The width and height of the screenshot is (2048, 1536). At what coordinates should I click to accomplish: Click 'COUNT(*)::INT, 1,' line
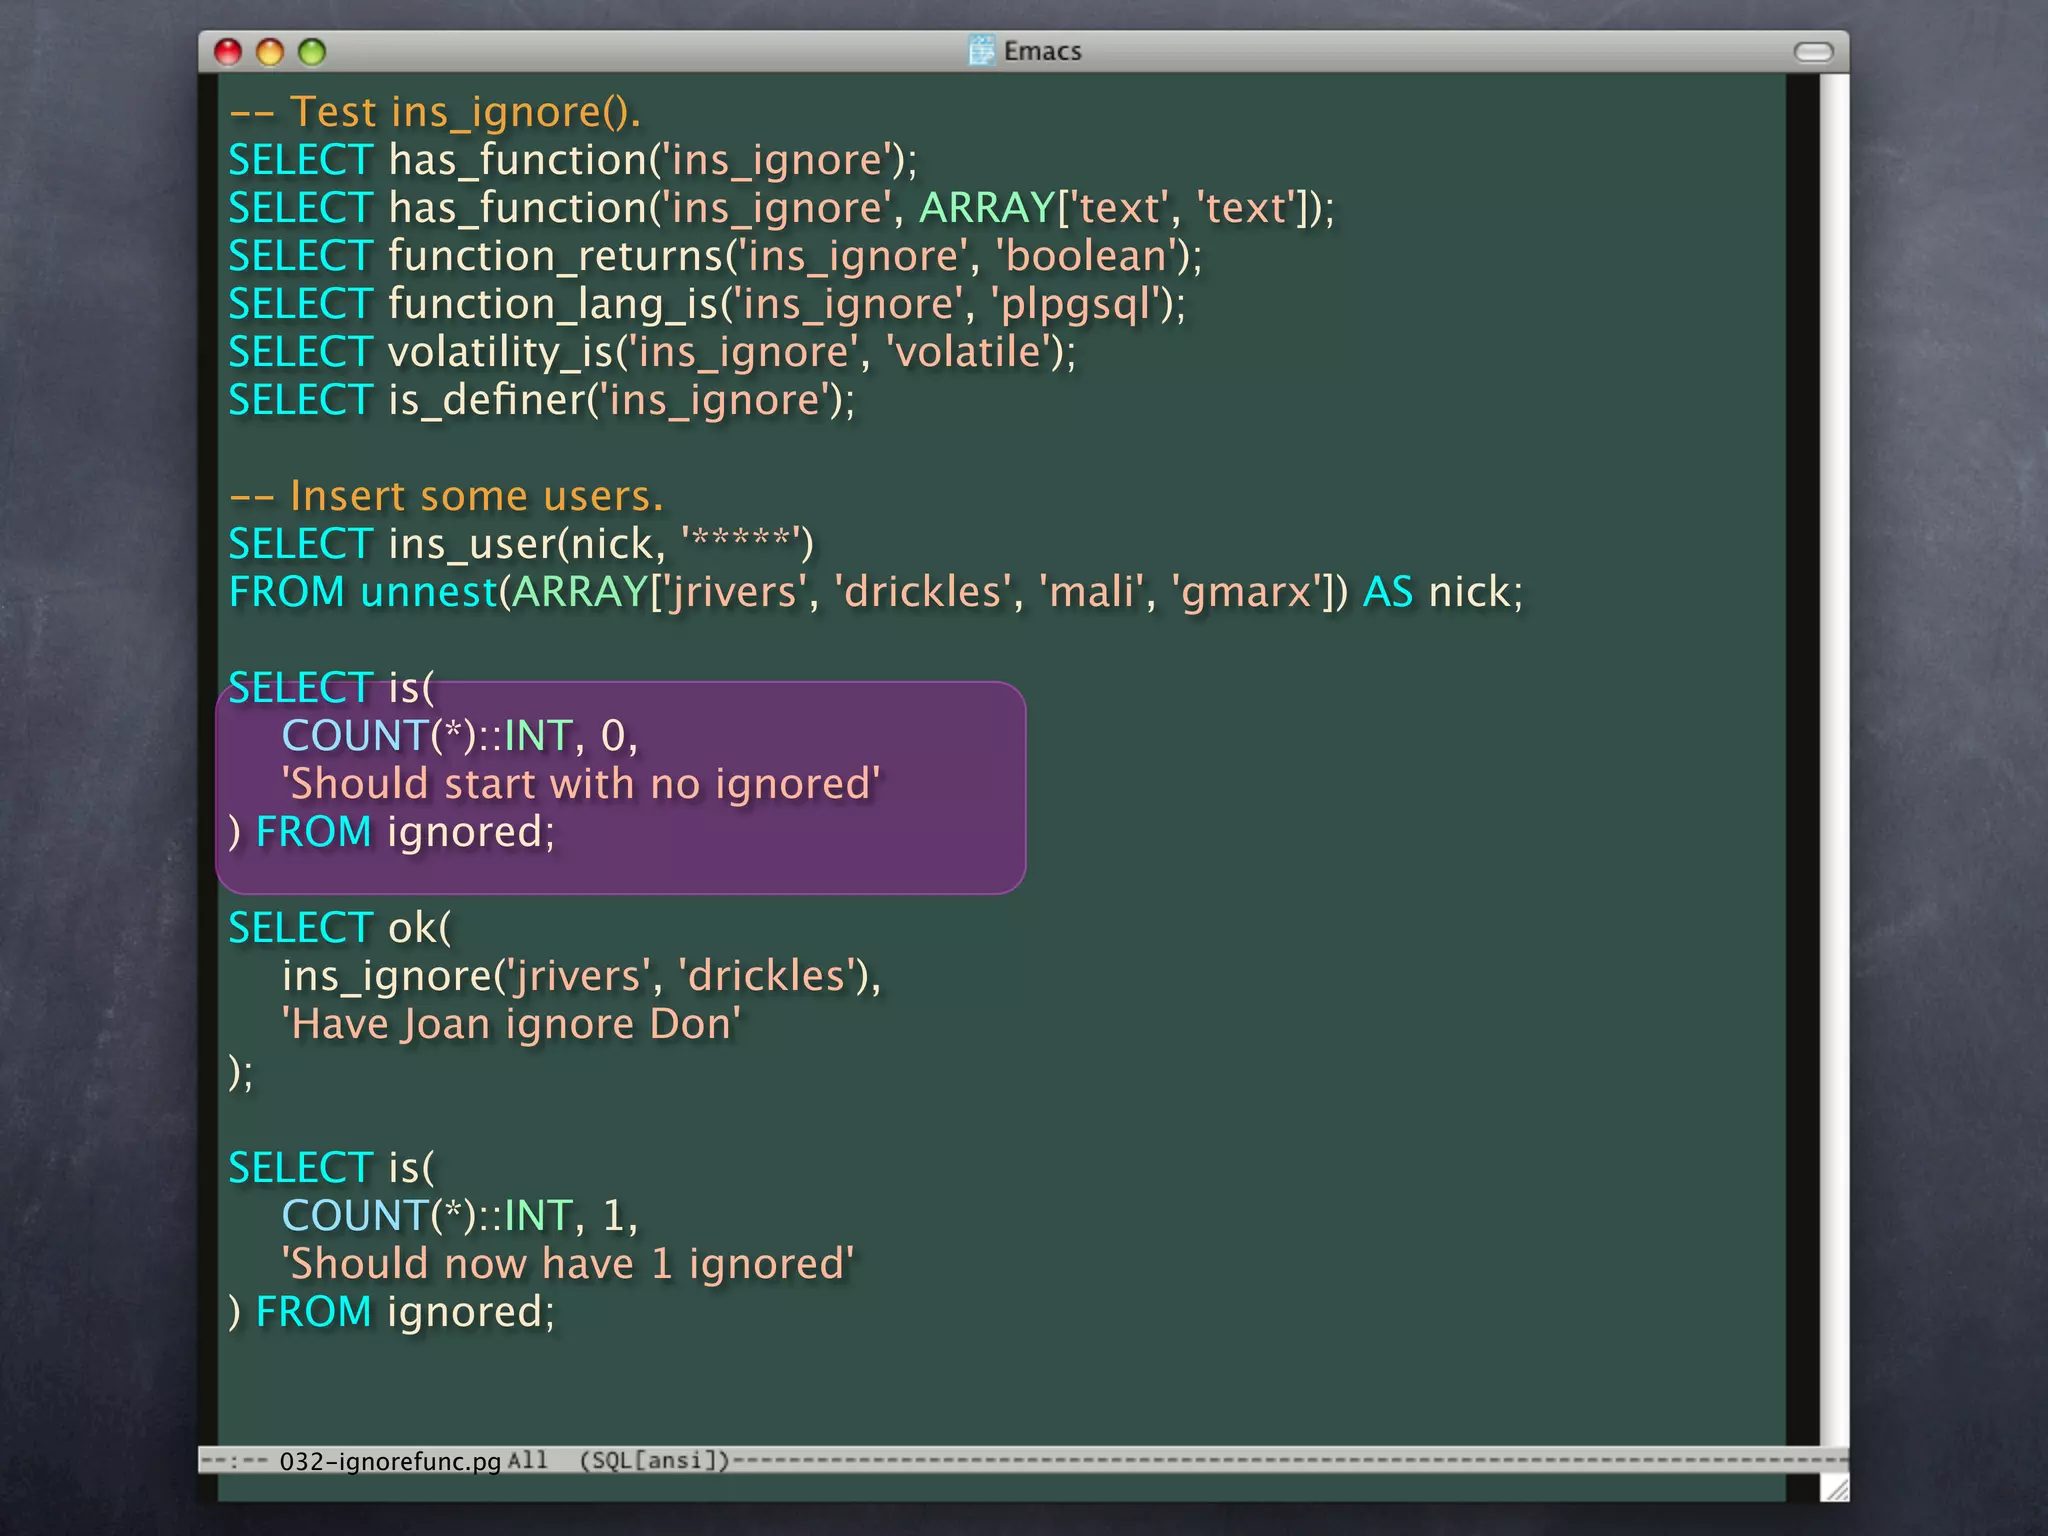click(460, 1216)
